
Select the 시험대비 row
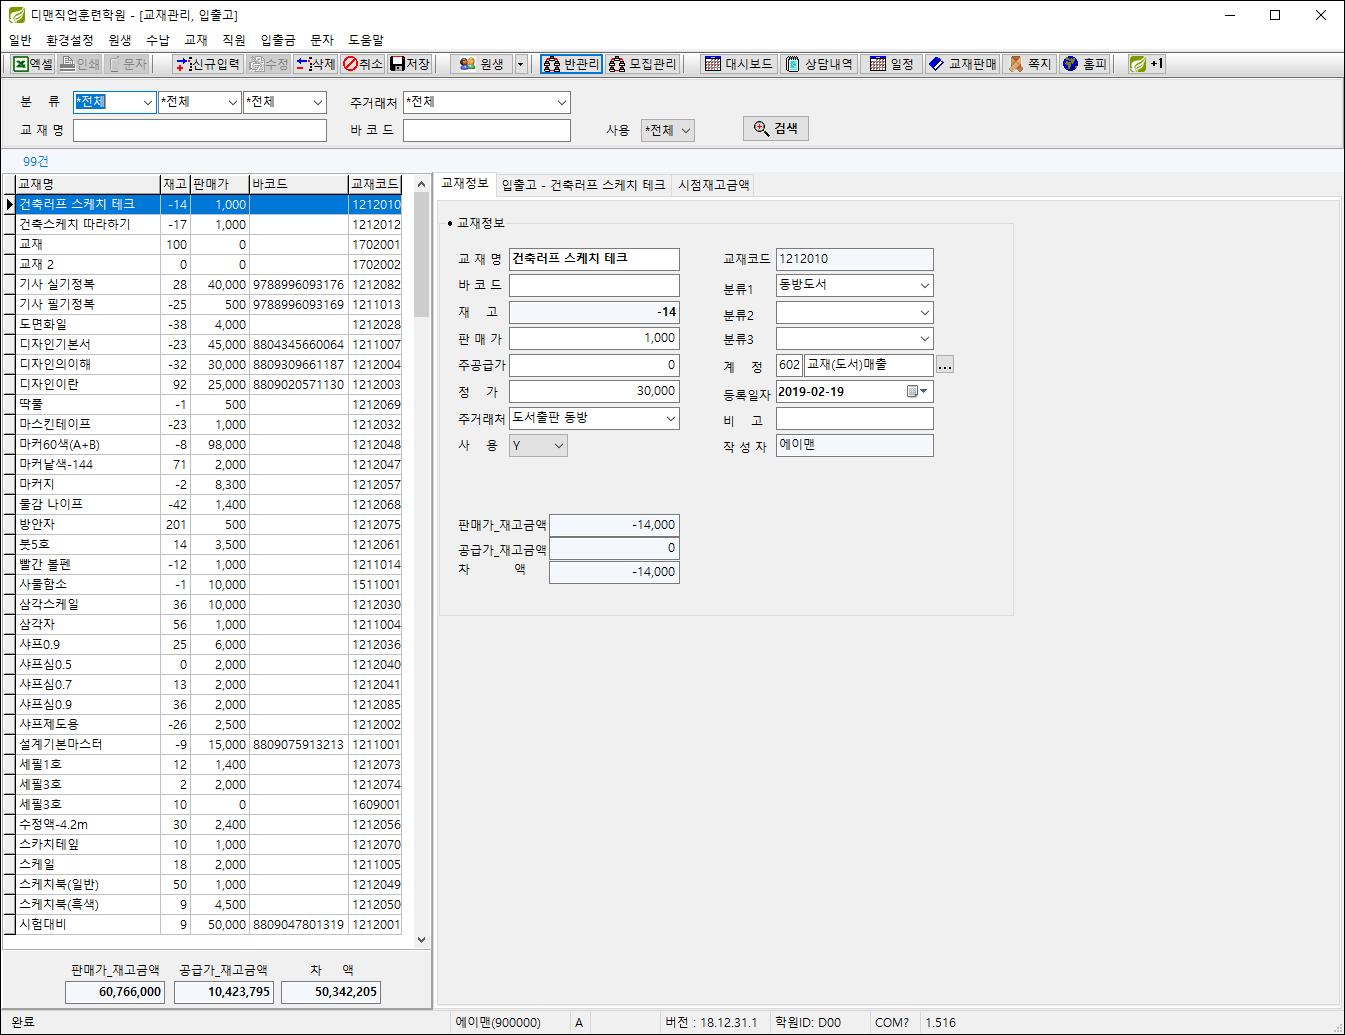coord(209,924)
